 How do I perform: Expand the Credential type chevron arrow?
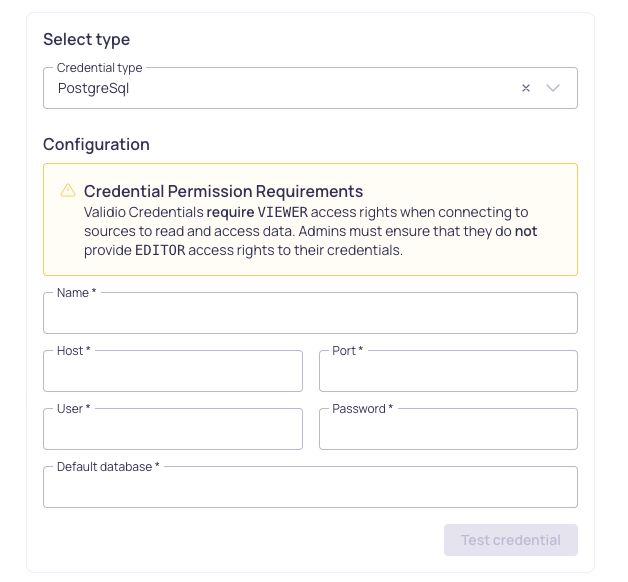point(554,88)
